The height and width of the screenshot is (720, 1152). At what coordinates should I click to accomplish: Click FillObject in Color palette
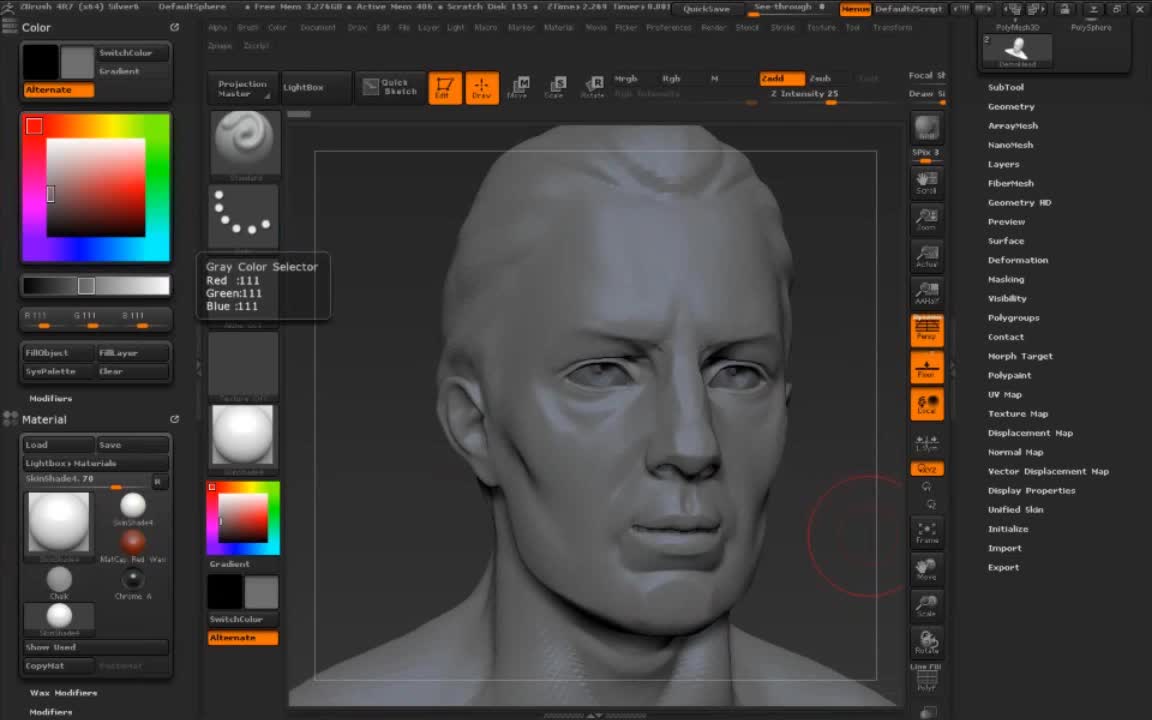point(59,353)
